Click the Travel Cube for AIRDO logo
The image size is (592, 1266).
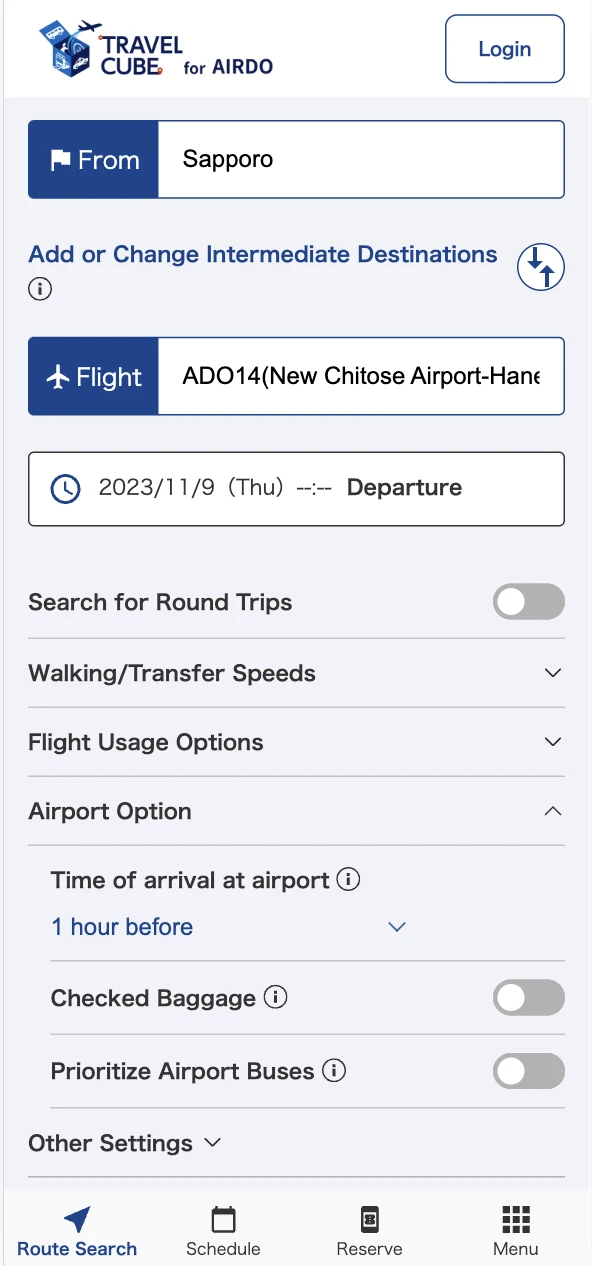(x=155, y=49)
